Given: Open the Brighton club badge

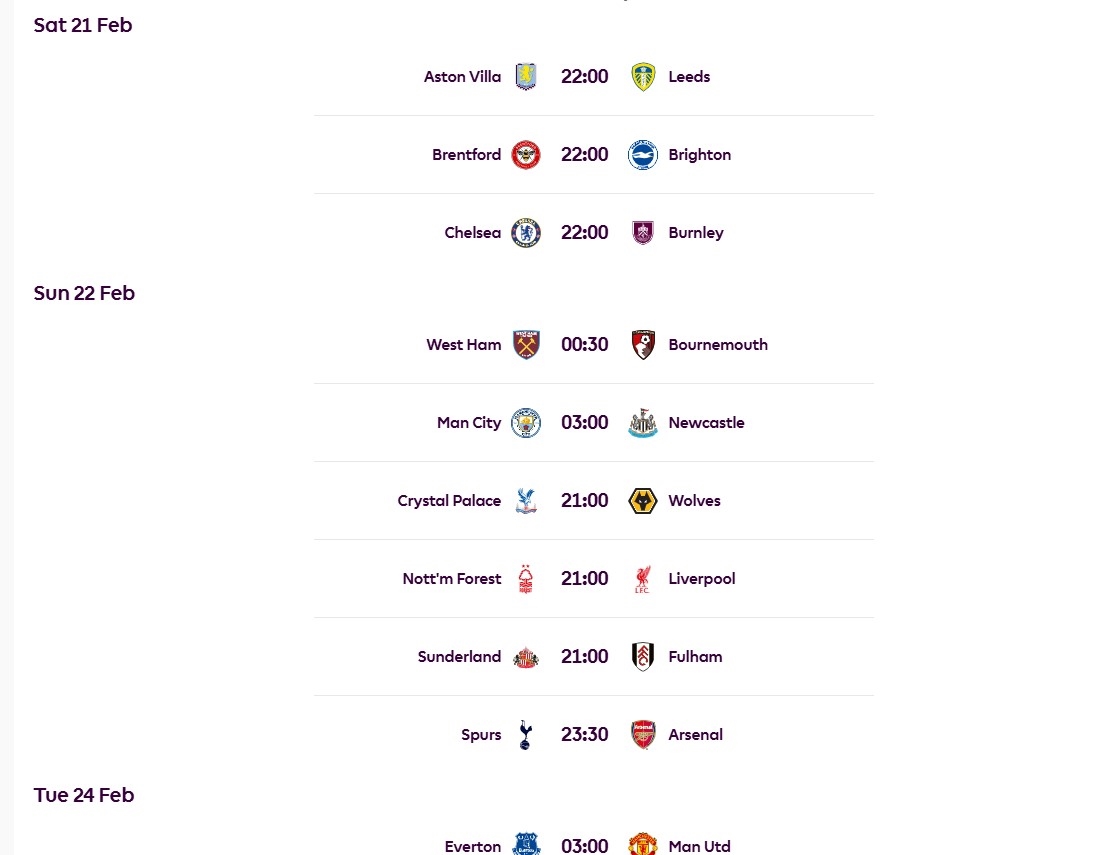Looking at the screenshot, I should pyautogui.click(x=641, y=154).
